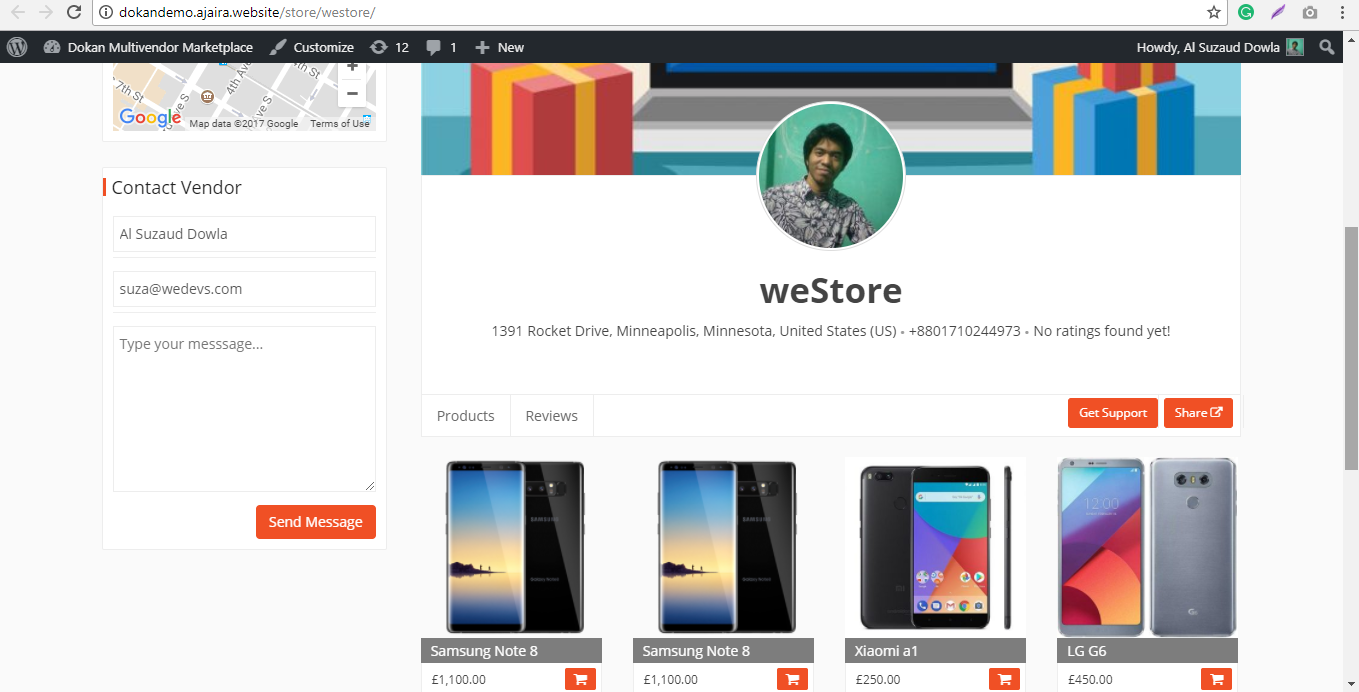Click the browser Back arrow
Image resolution: width=1359 pixels, height=692 pixels.
18,13
